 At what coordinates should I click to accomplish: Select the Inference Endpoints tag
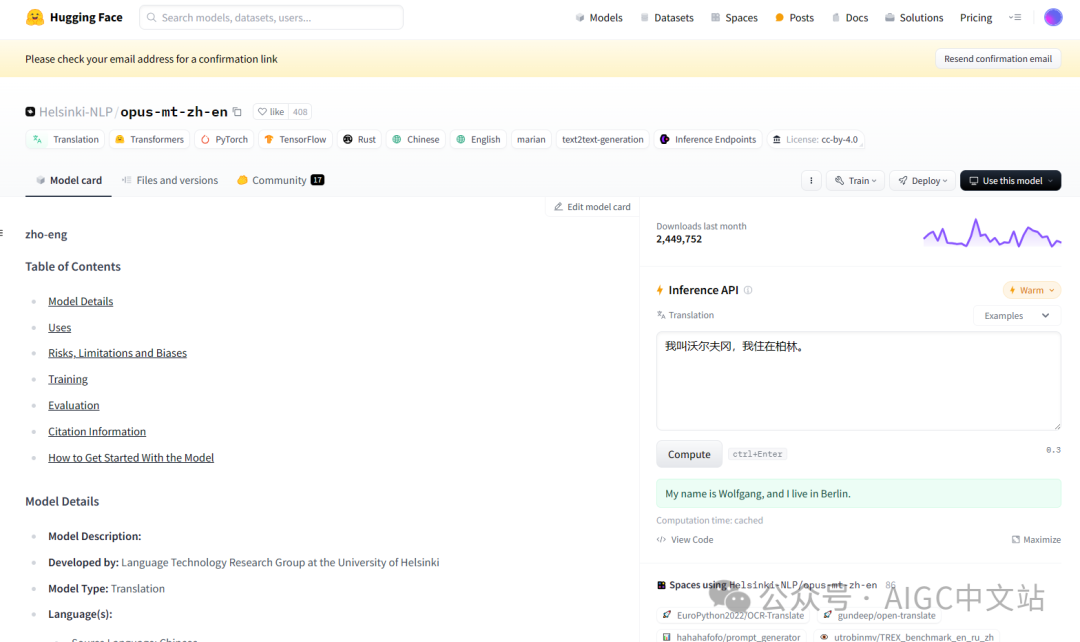(x=708, y=139)
